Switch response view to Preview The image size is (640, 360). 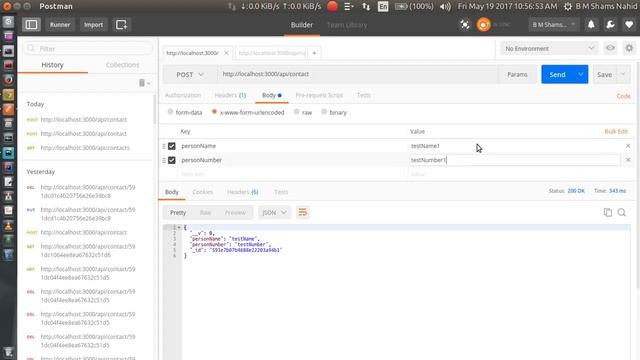tap(235, 213)
